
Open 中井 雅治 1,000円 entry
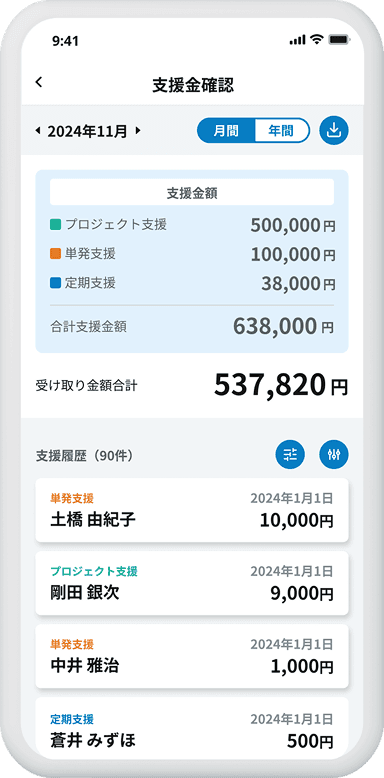[192, 656]
